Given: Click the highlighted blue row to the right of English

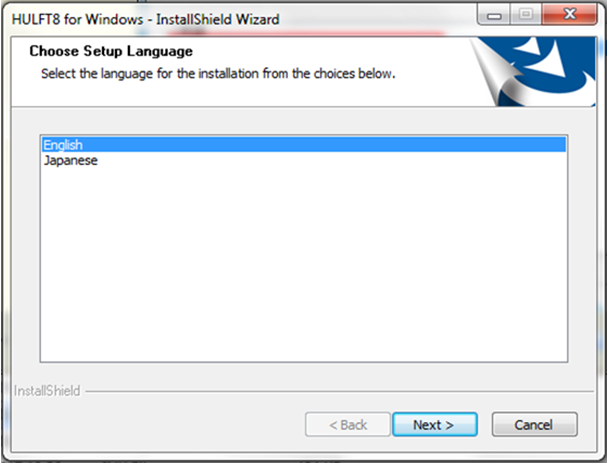Looking at the screenshot, I should (x=324, y=145).
